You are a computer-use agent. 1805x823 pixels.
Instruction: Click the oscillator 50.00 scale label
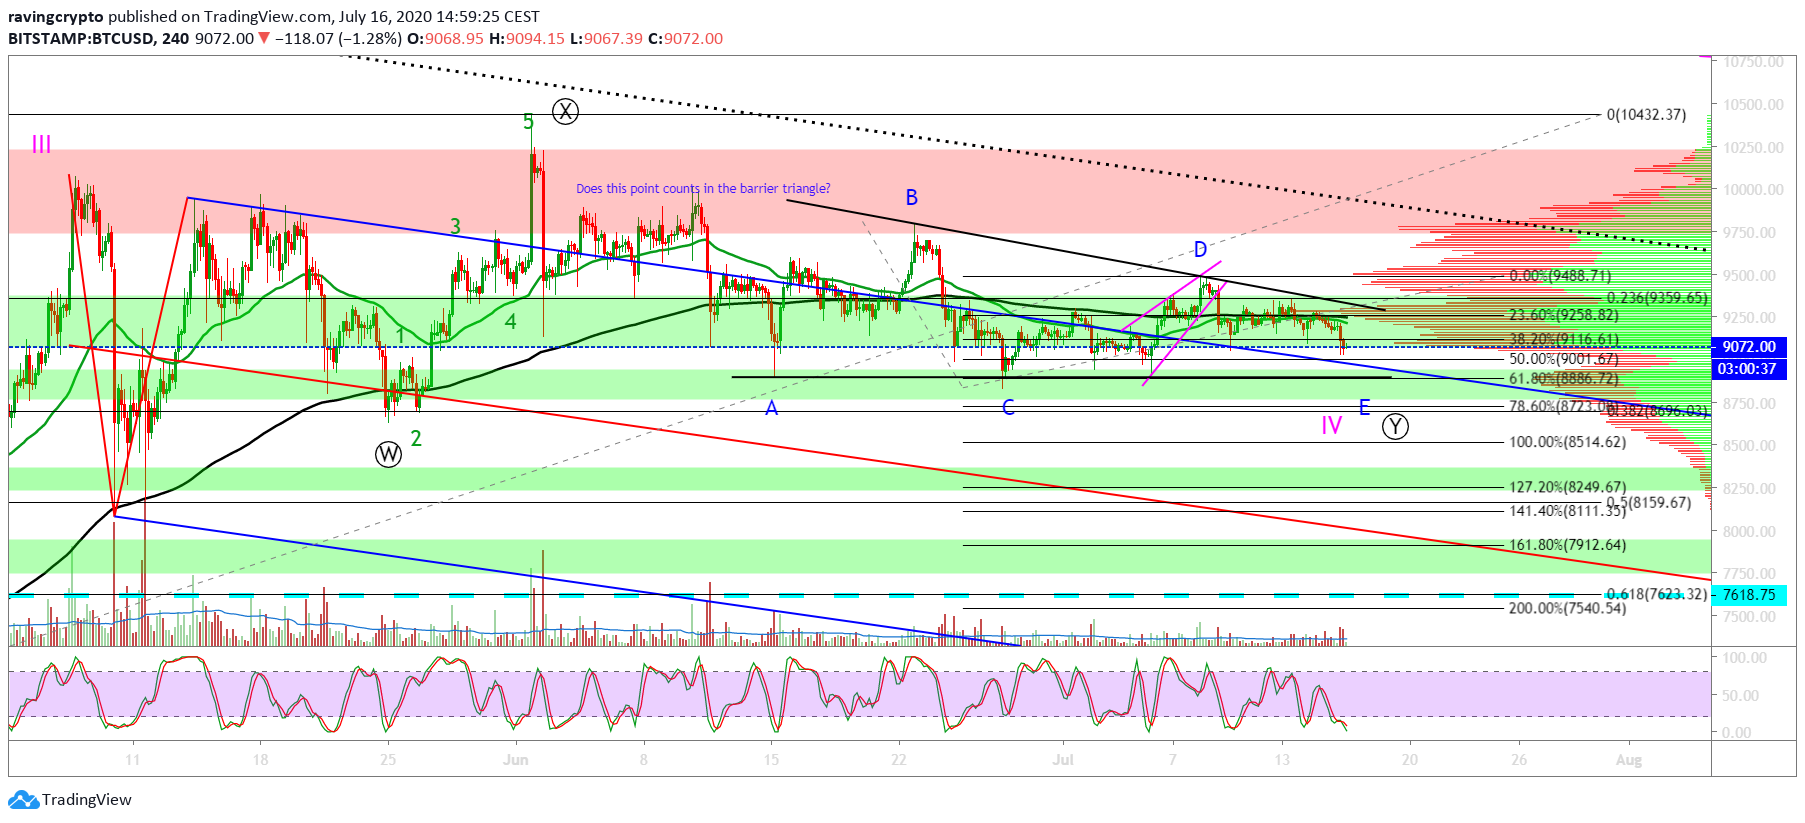pyautogui.click(x=1742, y=695)
